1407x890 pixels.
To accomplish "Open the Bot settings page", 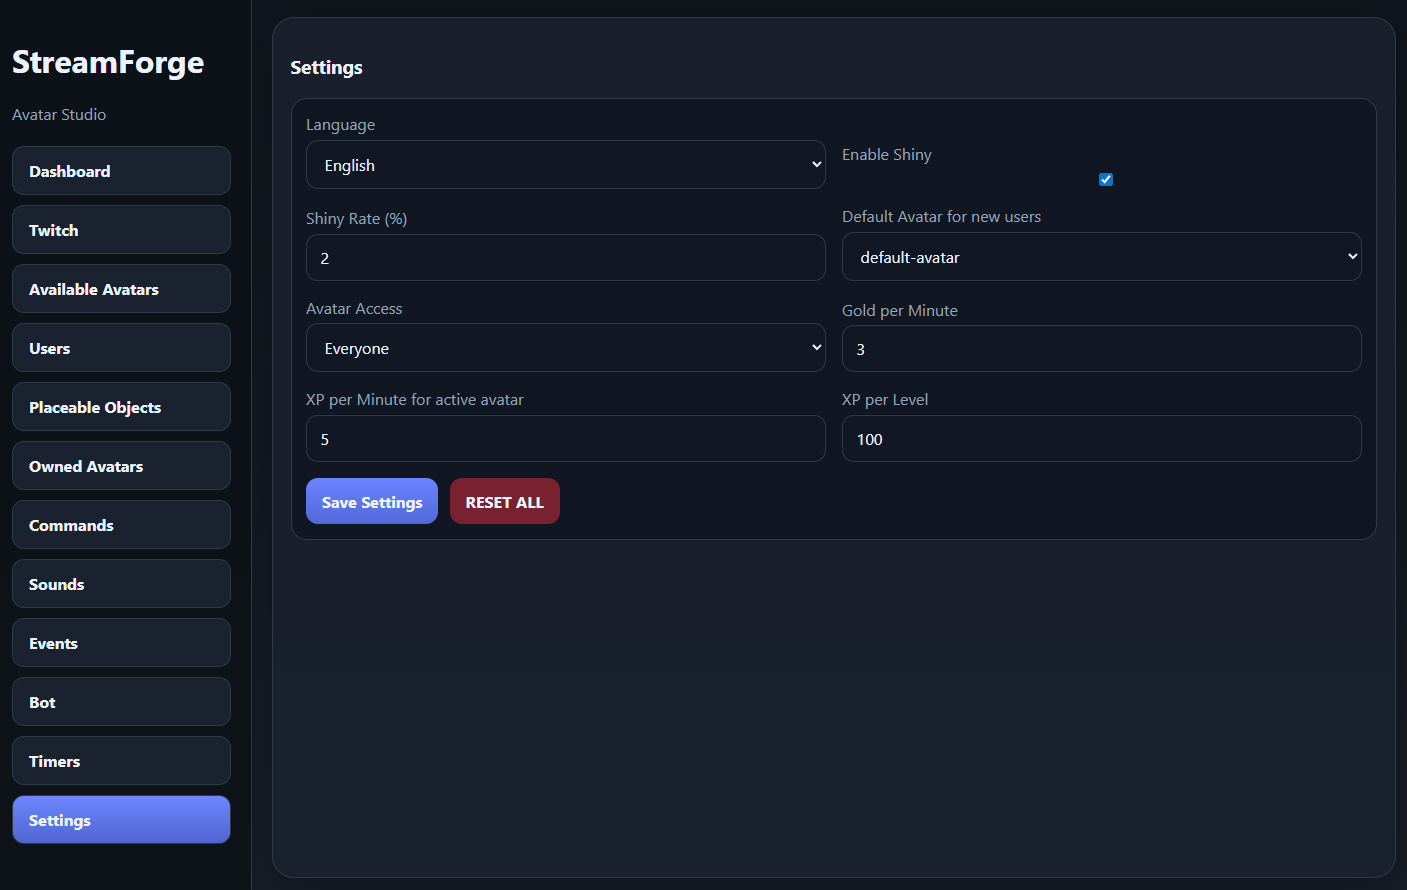I will coord(121,702).
